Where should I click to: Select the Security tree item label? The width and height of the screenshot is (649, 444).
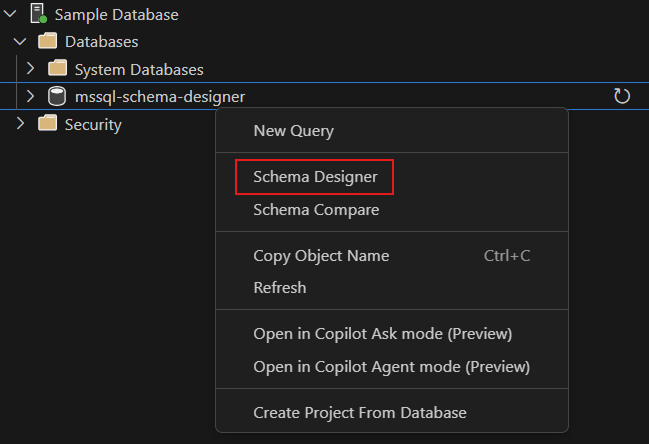[x=93, y=124]
